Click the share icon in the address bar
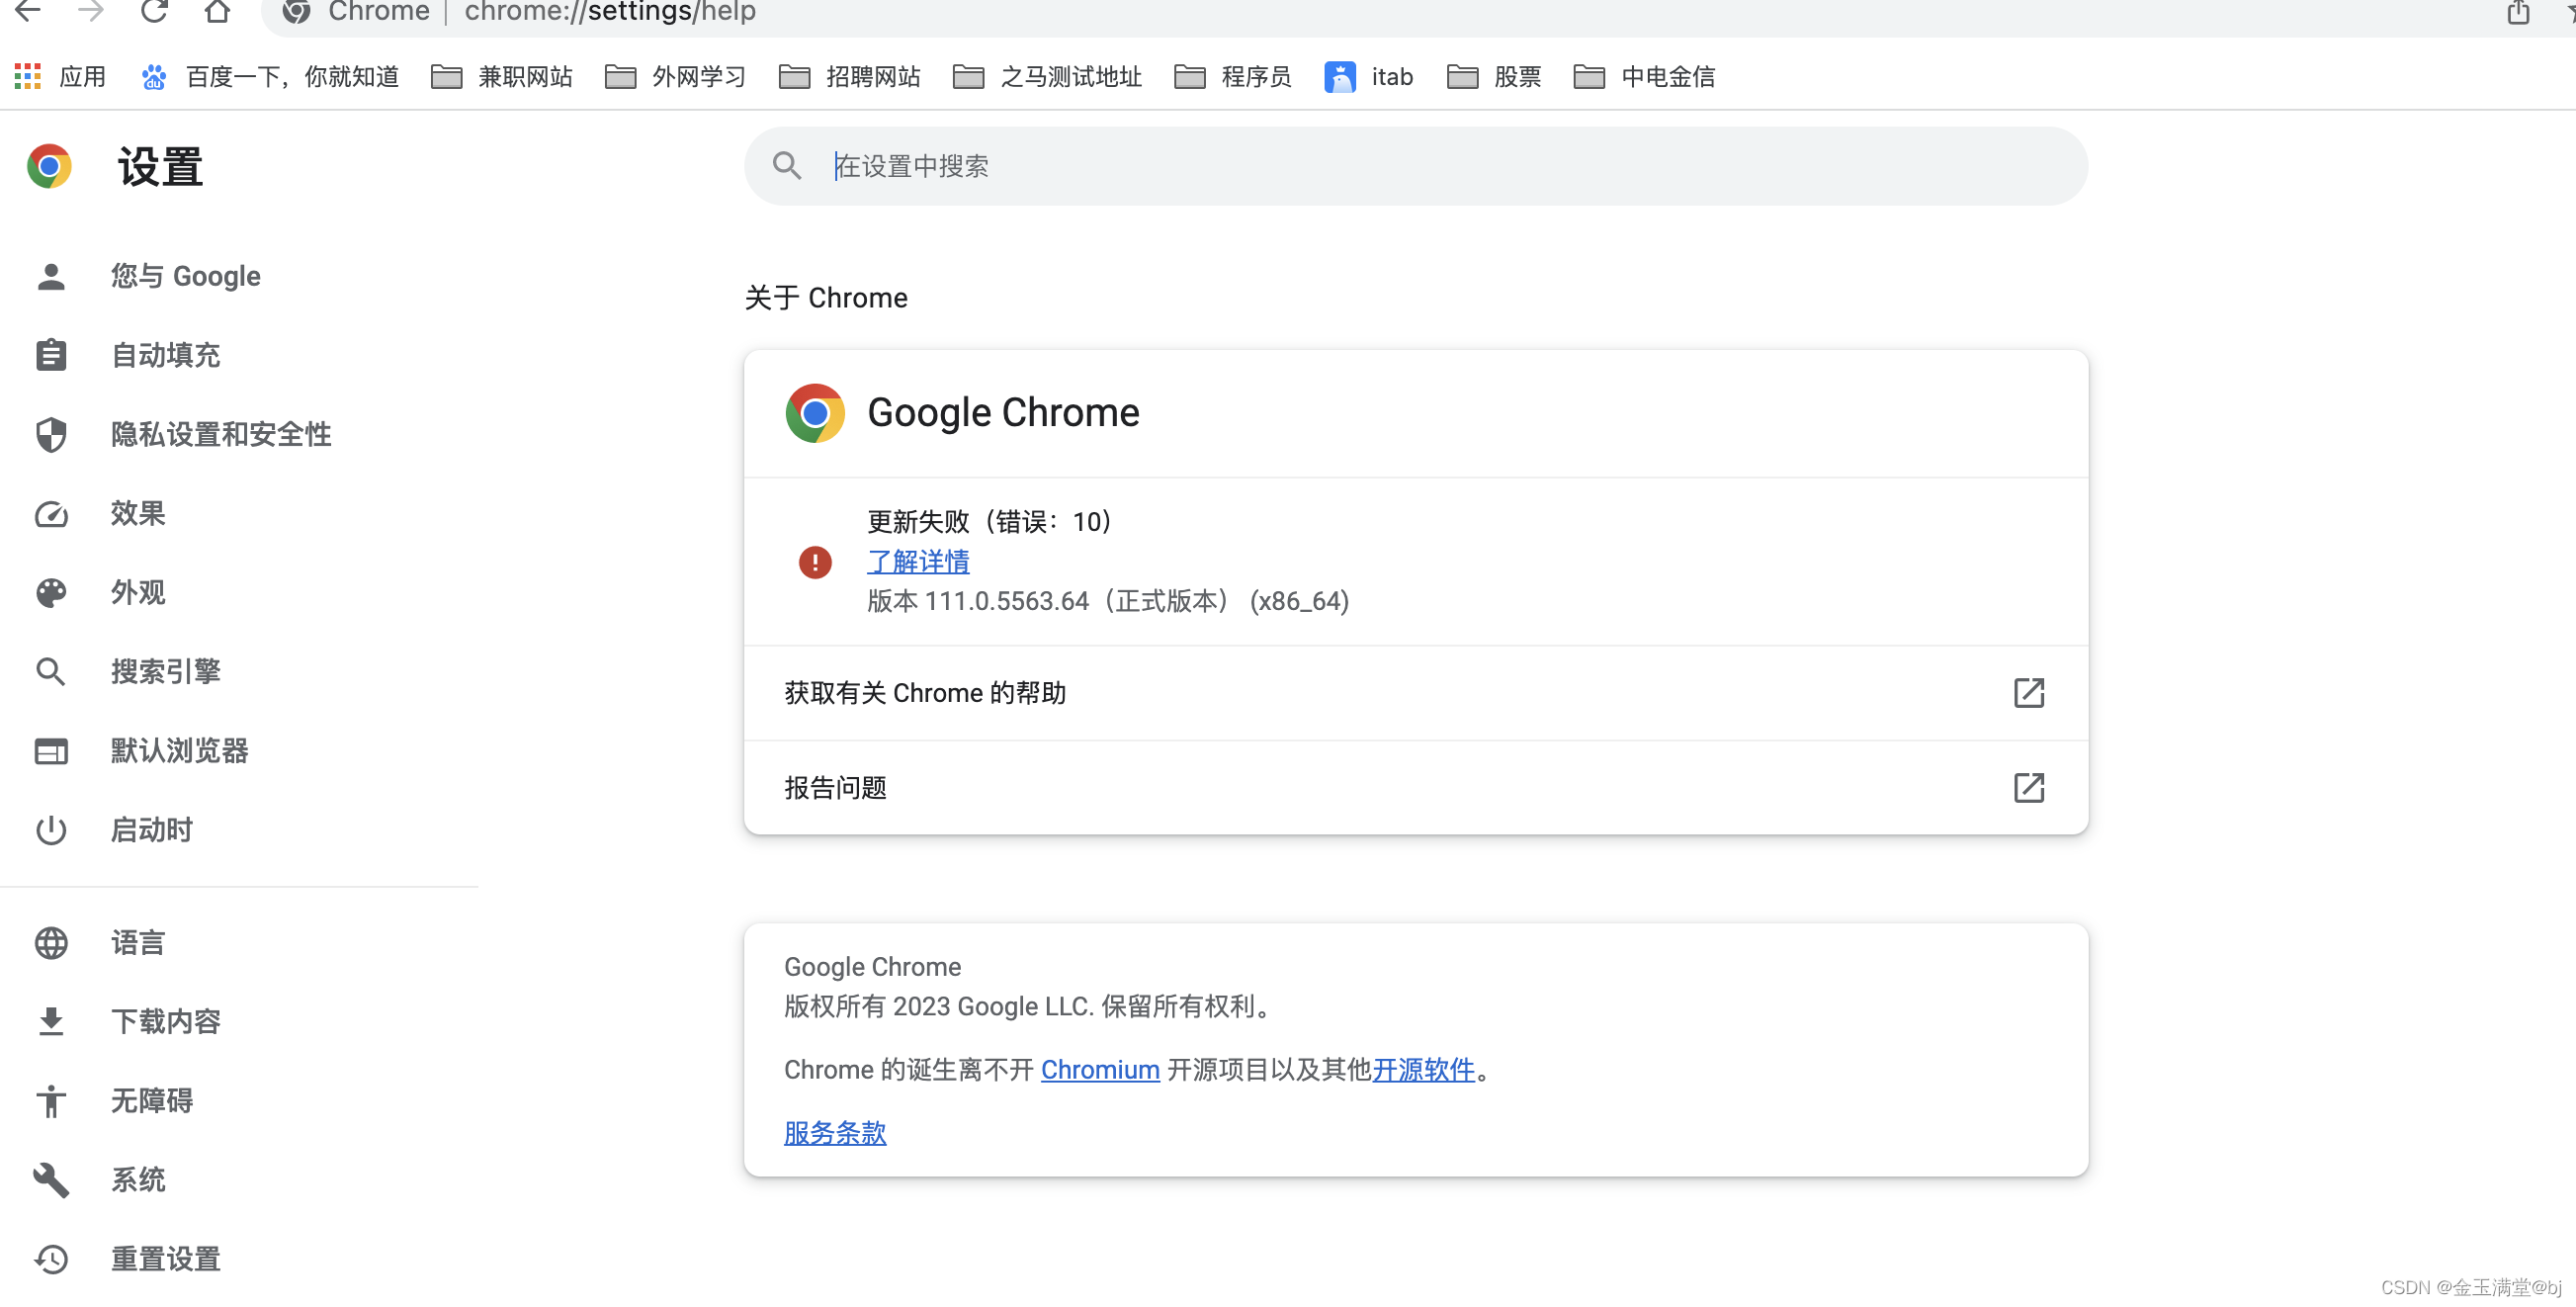Viewport: 2576px width, 1307px height. pyautogui.click(x=2518, y=11)
